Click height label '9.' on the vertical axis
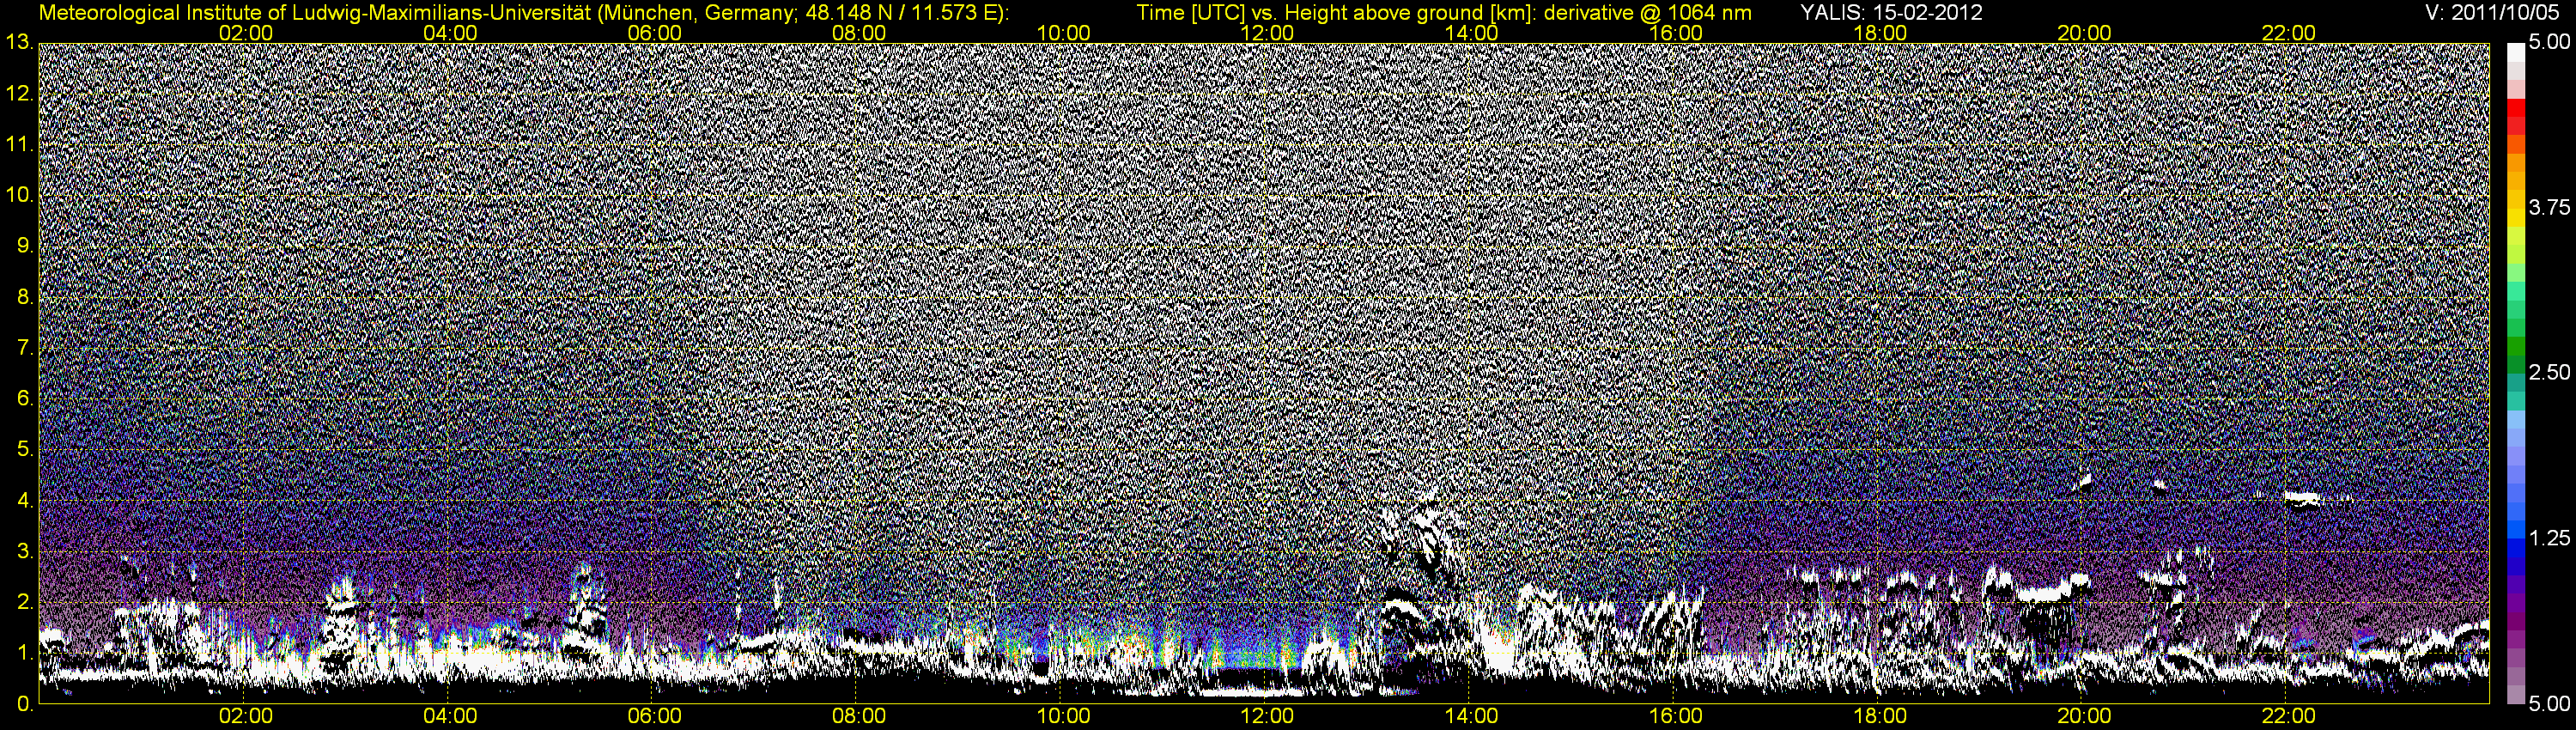Viewport: 2576px width, 730px height. tap(26, 246)
